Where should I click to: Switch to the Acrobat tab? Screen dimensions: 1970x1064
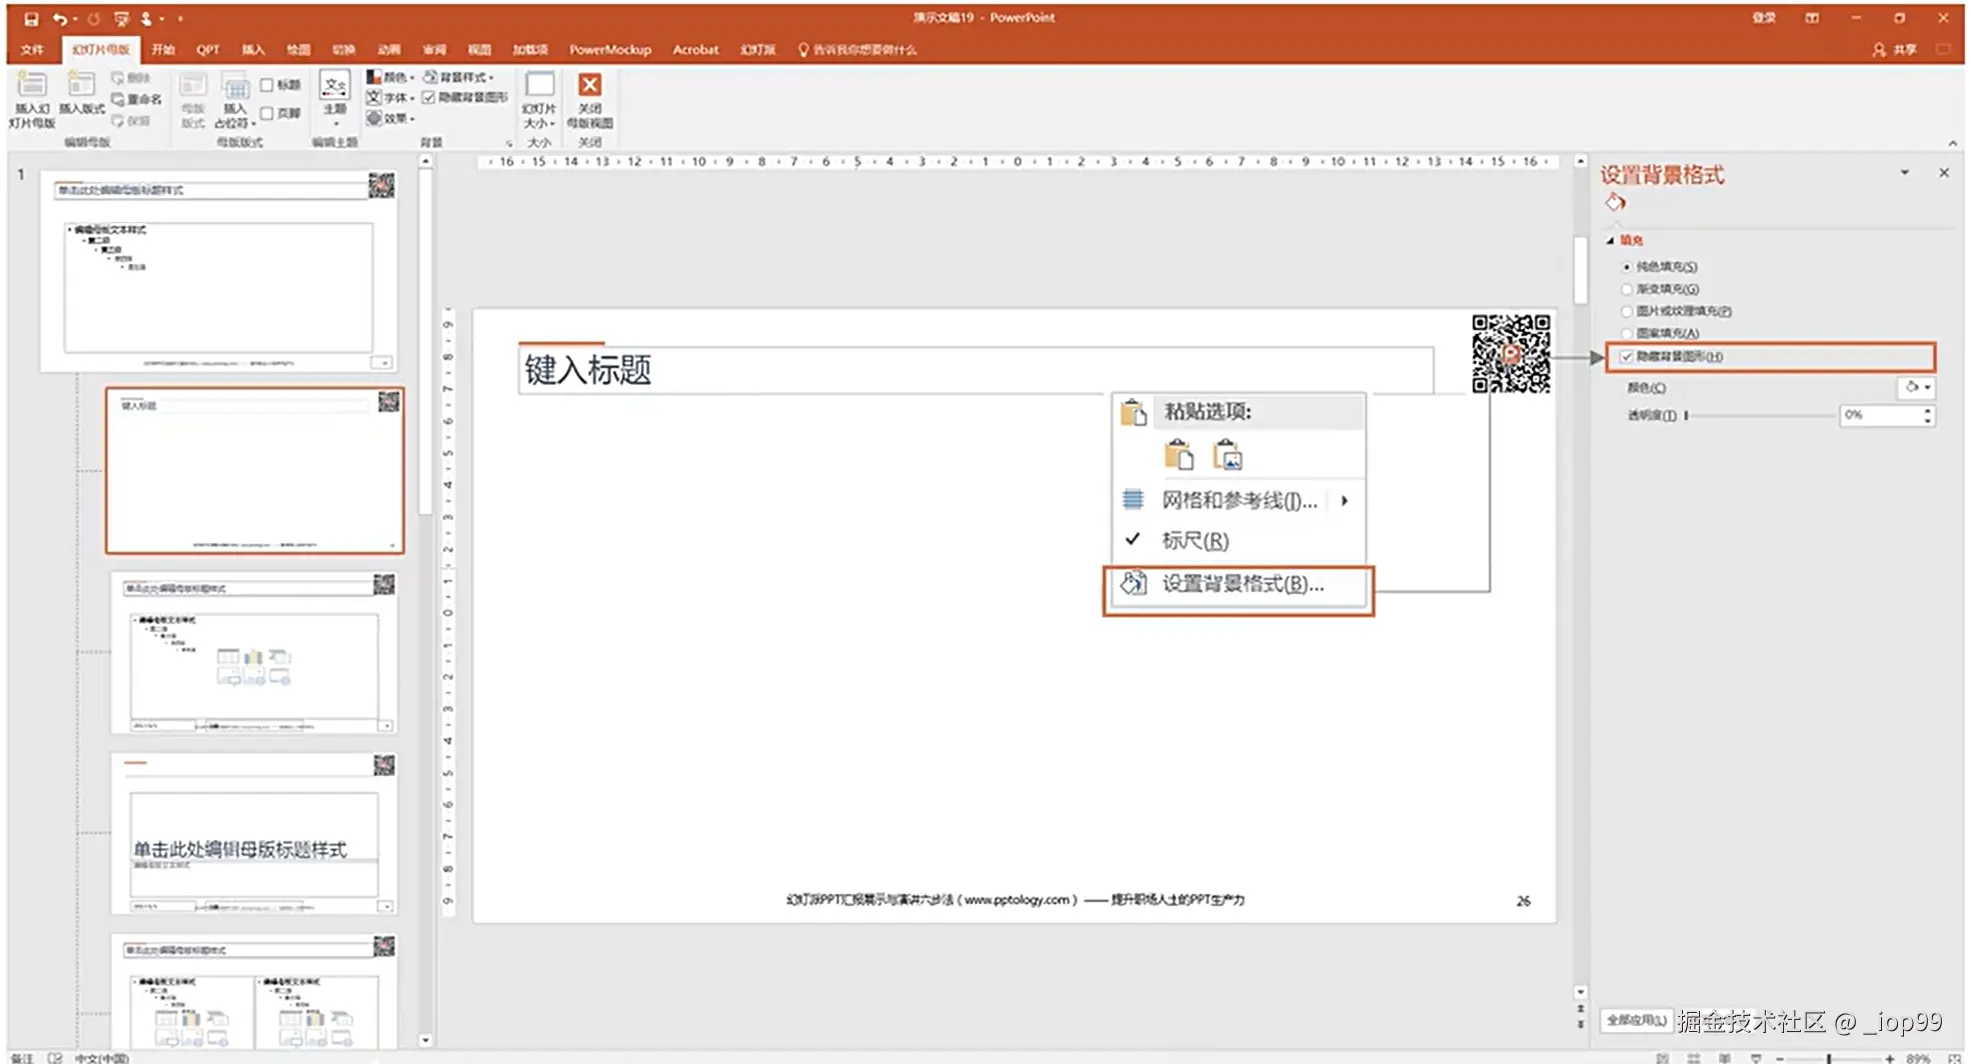695,49
